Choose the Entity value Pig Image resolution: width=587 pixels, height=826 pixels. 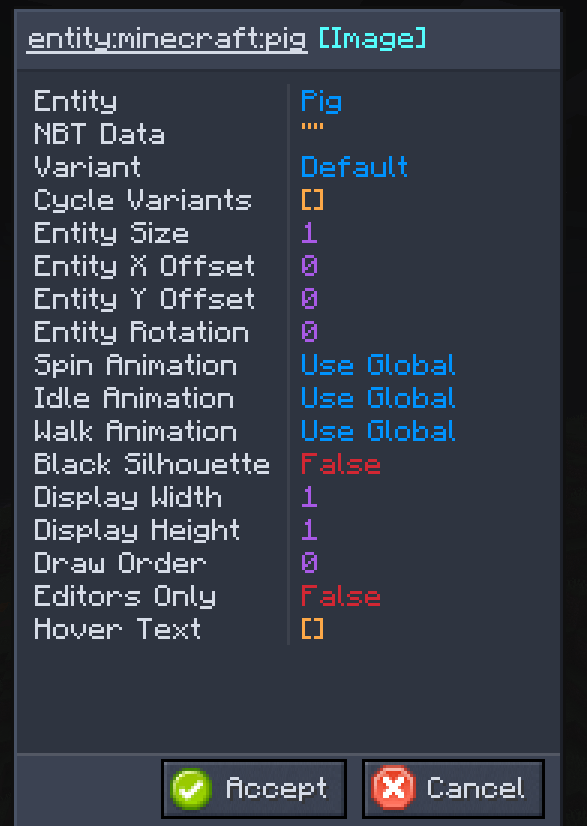321,102
